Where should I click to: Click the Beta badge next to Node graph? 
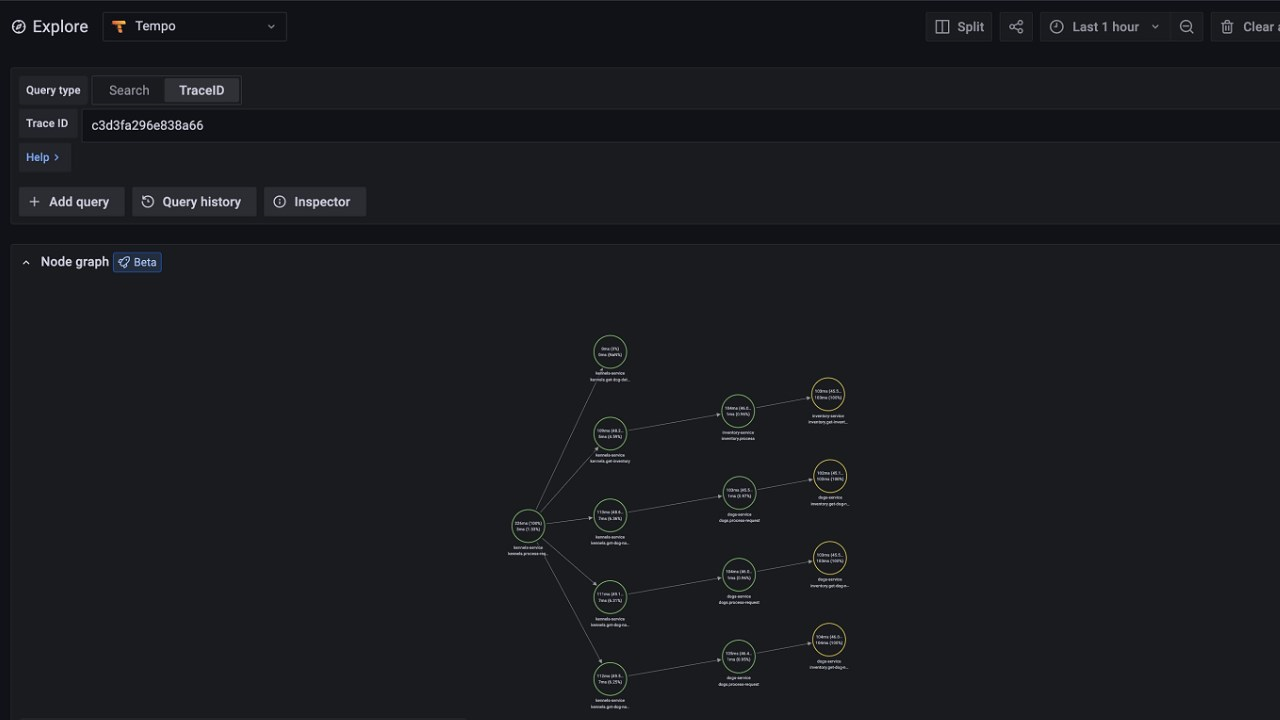click(x=137, y=262)
